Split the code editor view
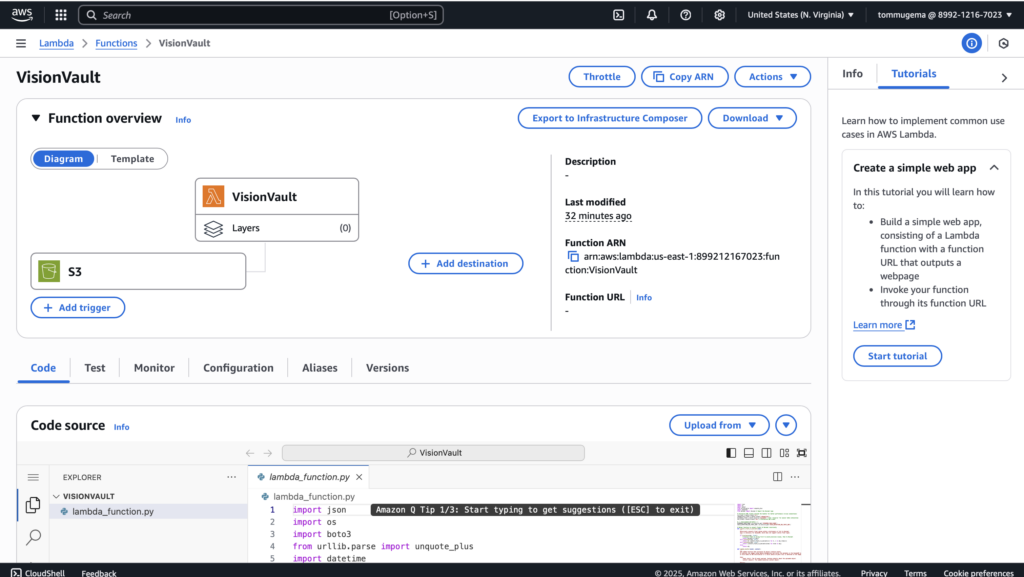This screenshot has width=1024, height=577. click(x=777, y=477)
